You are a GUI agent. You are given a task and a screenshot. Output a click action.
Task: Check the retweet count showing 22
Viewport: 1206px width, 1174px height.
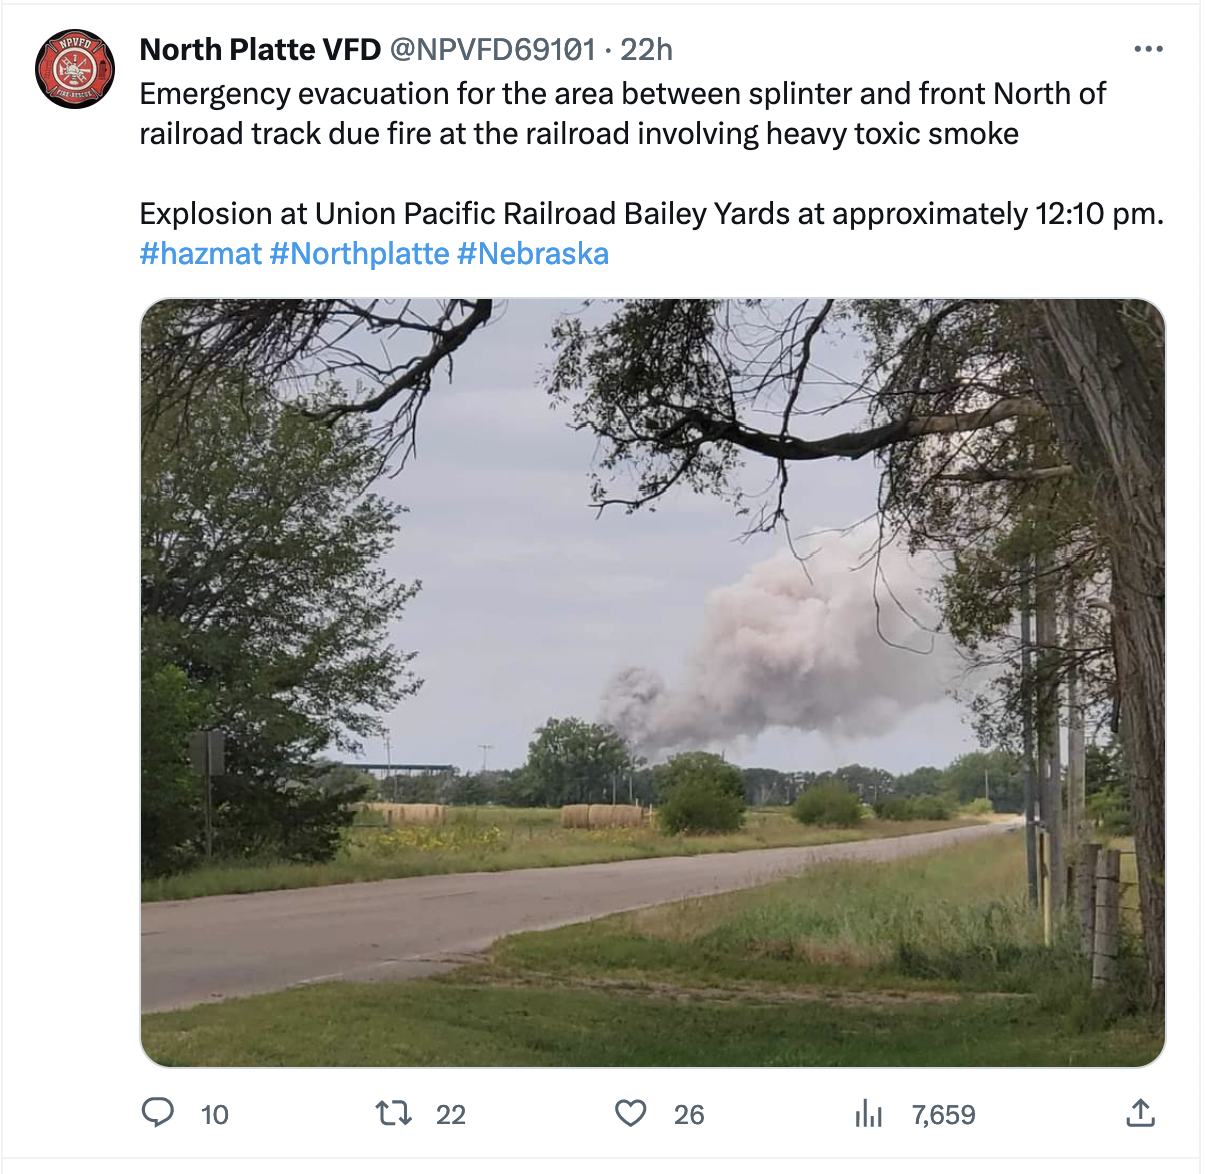point(452,1114)
